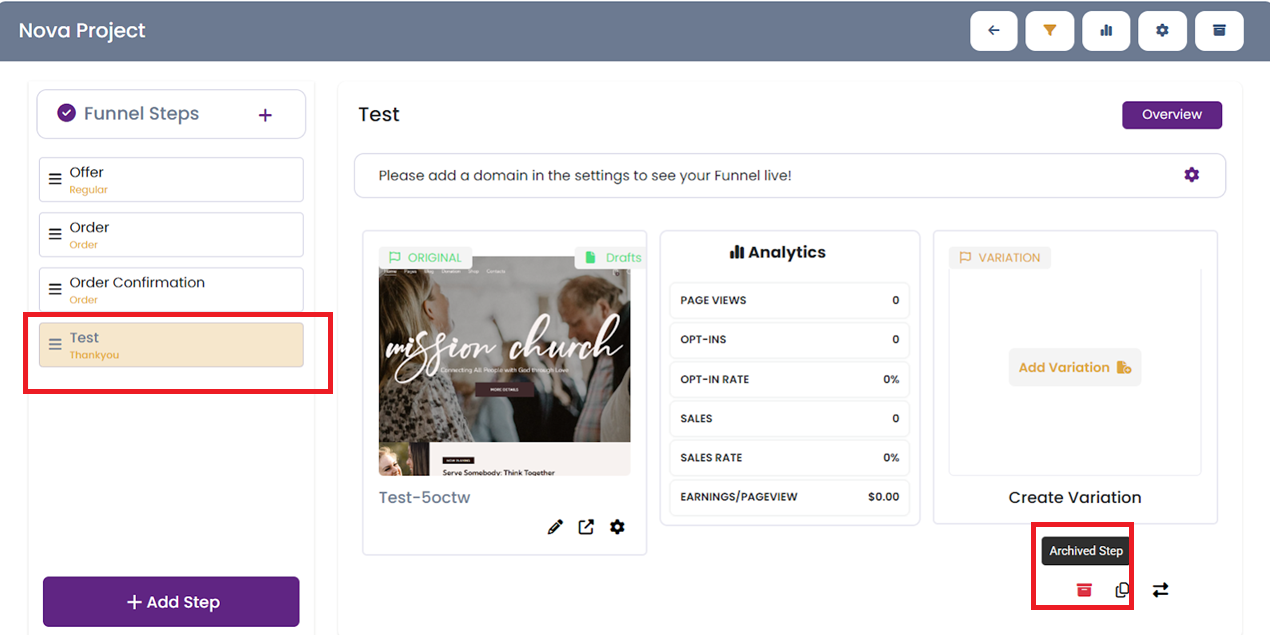Screen dimensions: 1270x635
Task: Open the funnel filter icon in header
Action: coord(1049,31)
